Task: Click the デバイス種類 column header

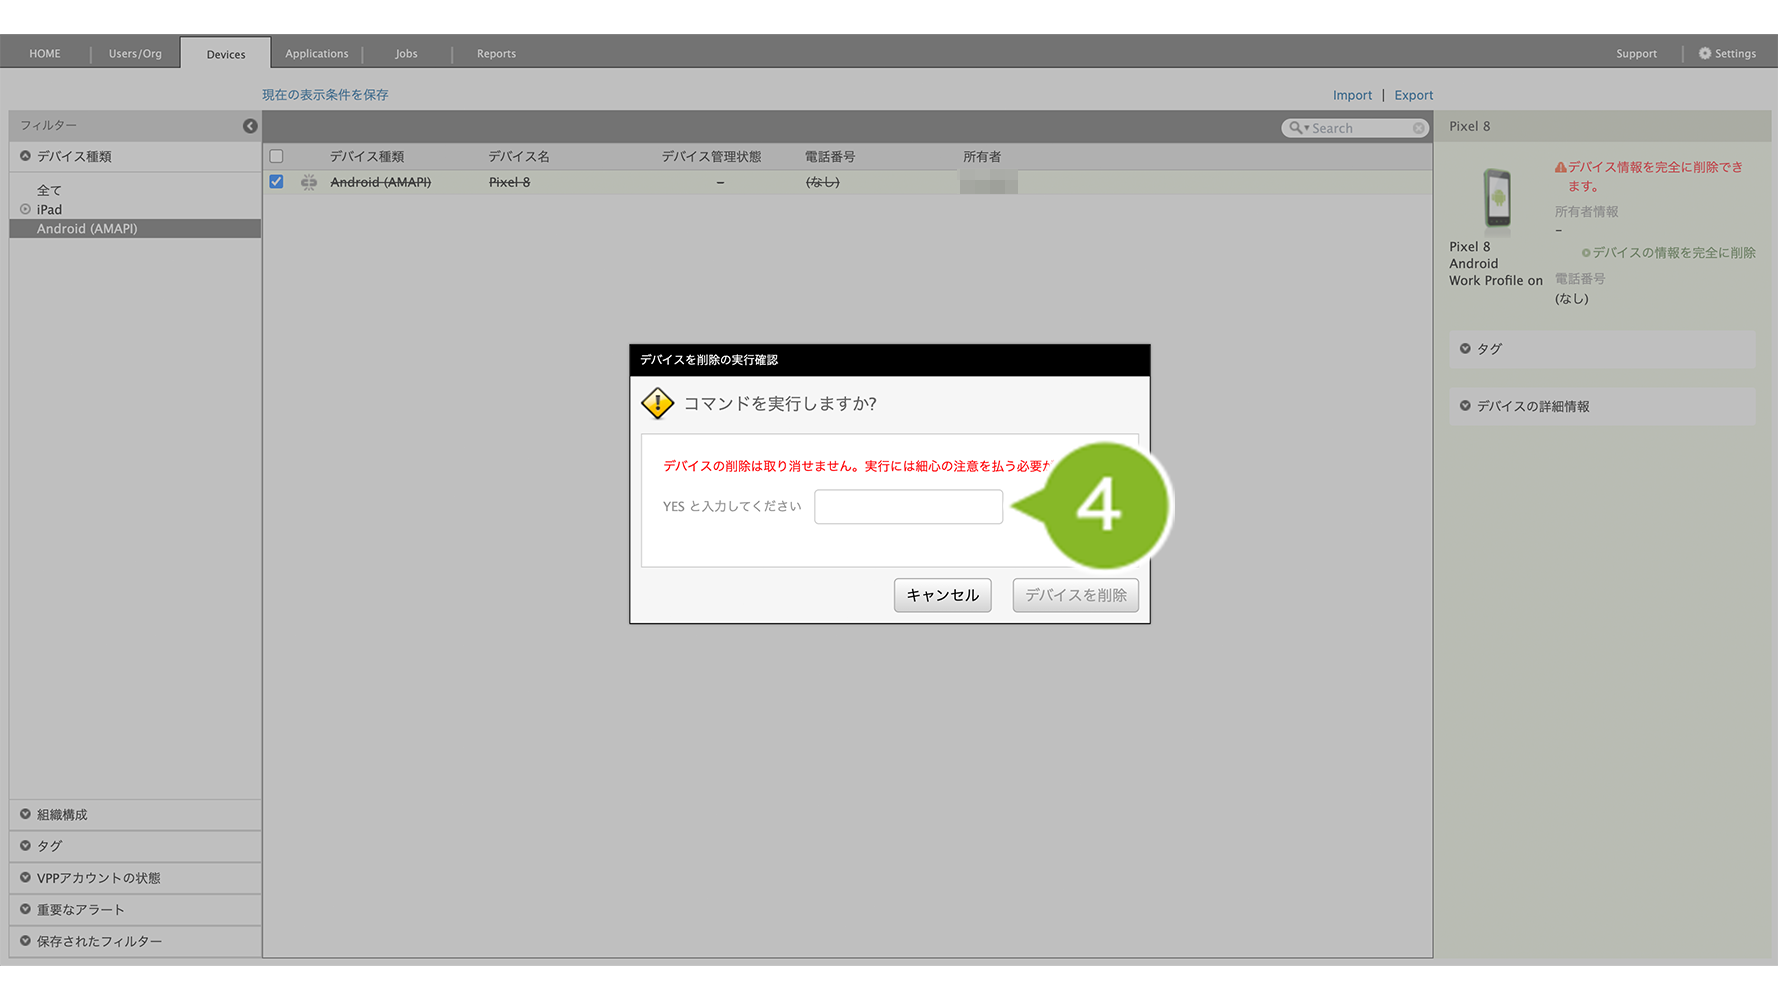Action: [367, 156]
